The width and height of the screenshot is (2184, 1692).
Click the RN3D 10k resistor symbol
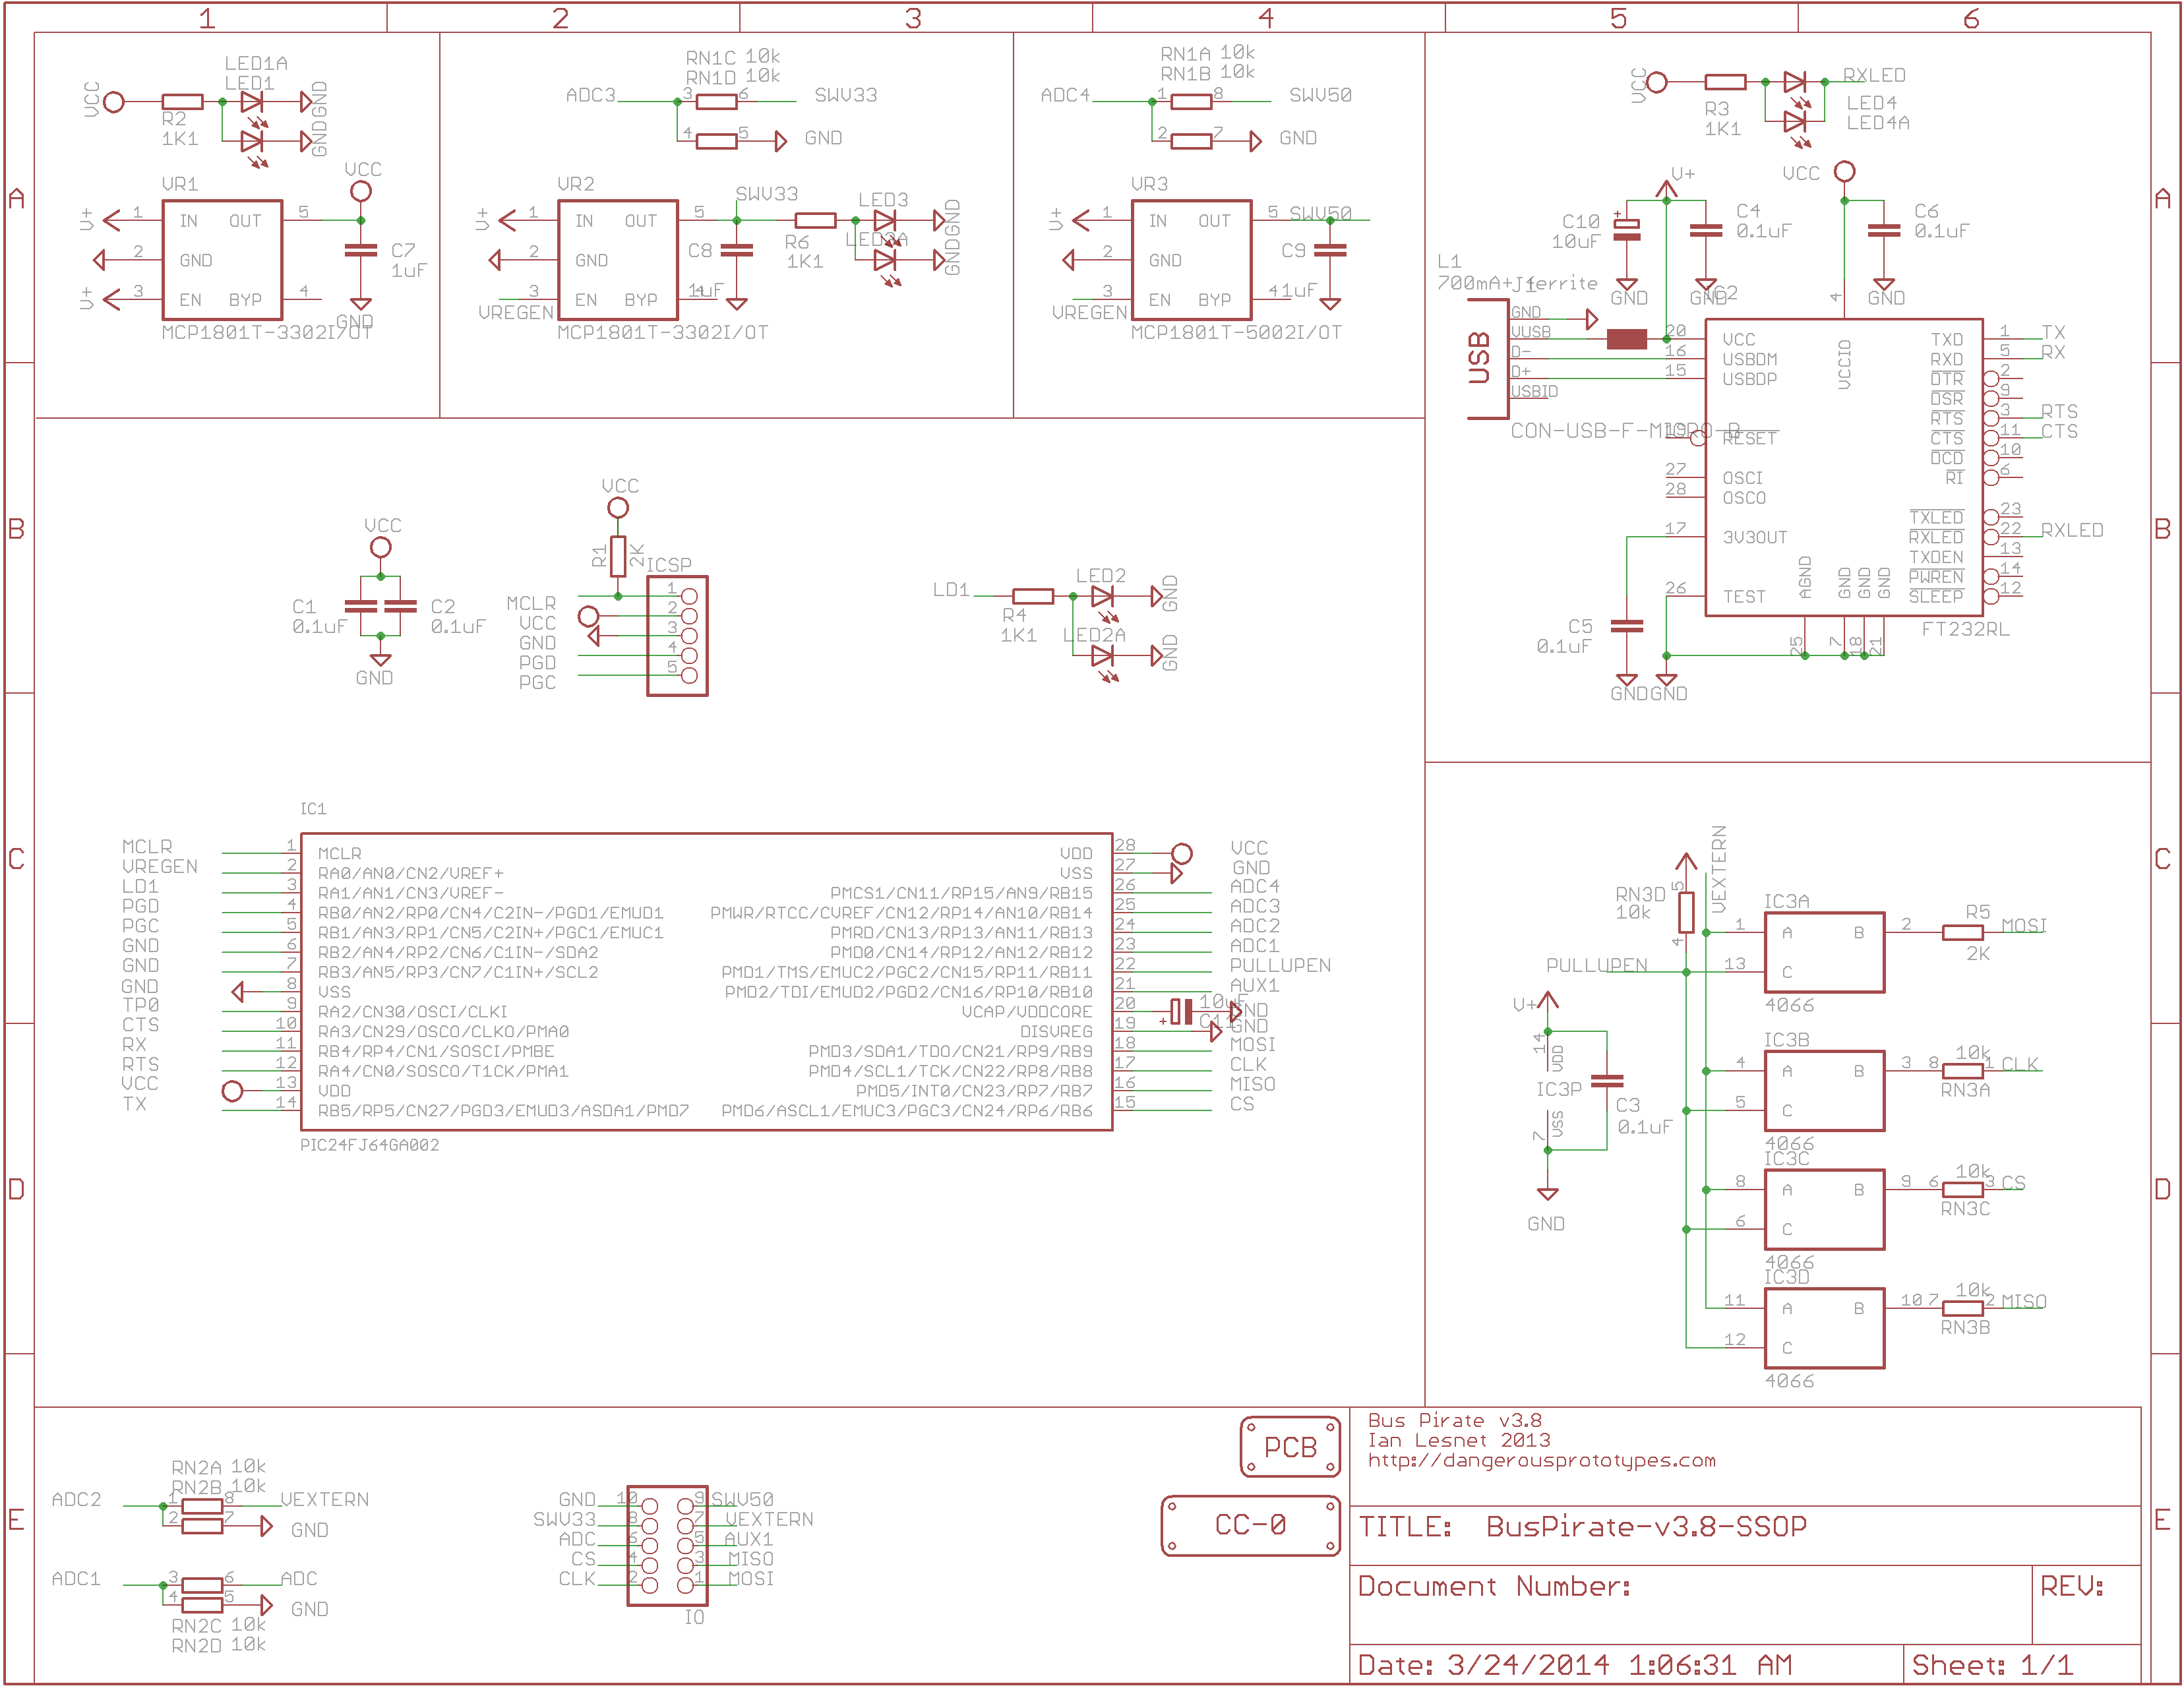click(x=1686, y=912)
